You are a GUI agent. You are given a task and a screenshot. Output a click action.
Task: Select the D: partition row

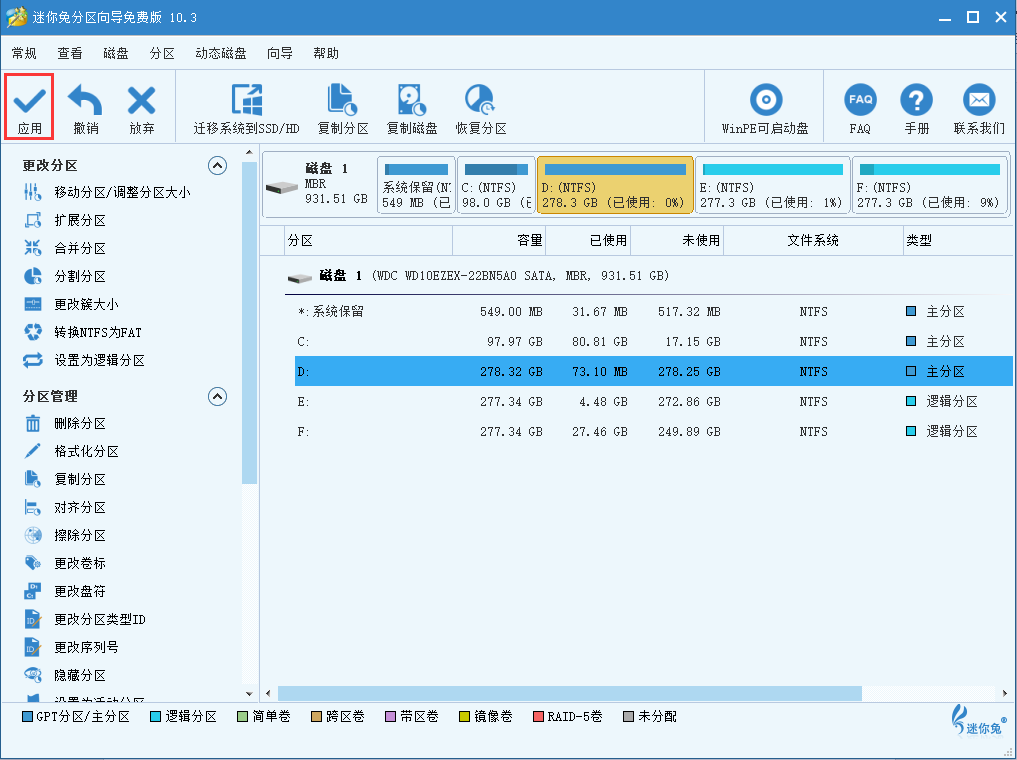click(654, 372)
